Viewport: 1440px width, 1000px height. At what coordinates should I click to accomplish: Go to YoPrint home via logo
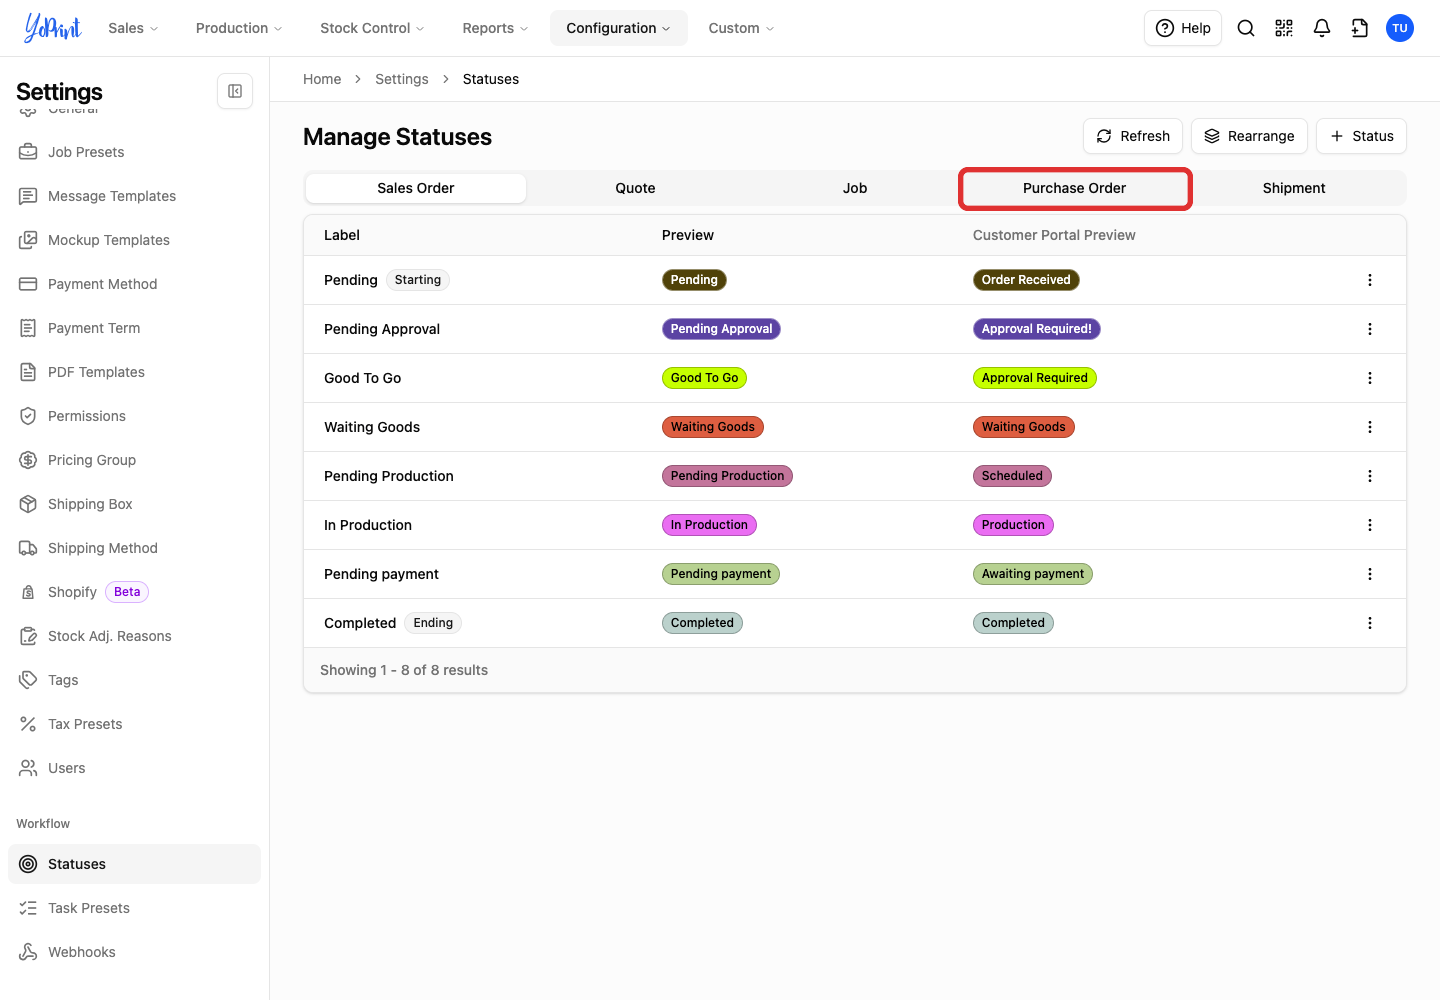53,28
